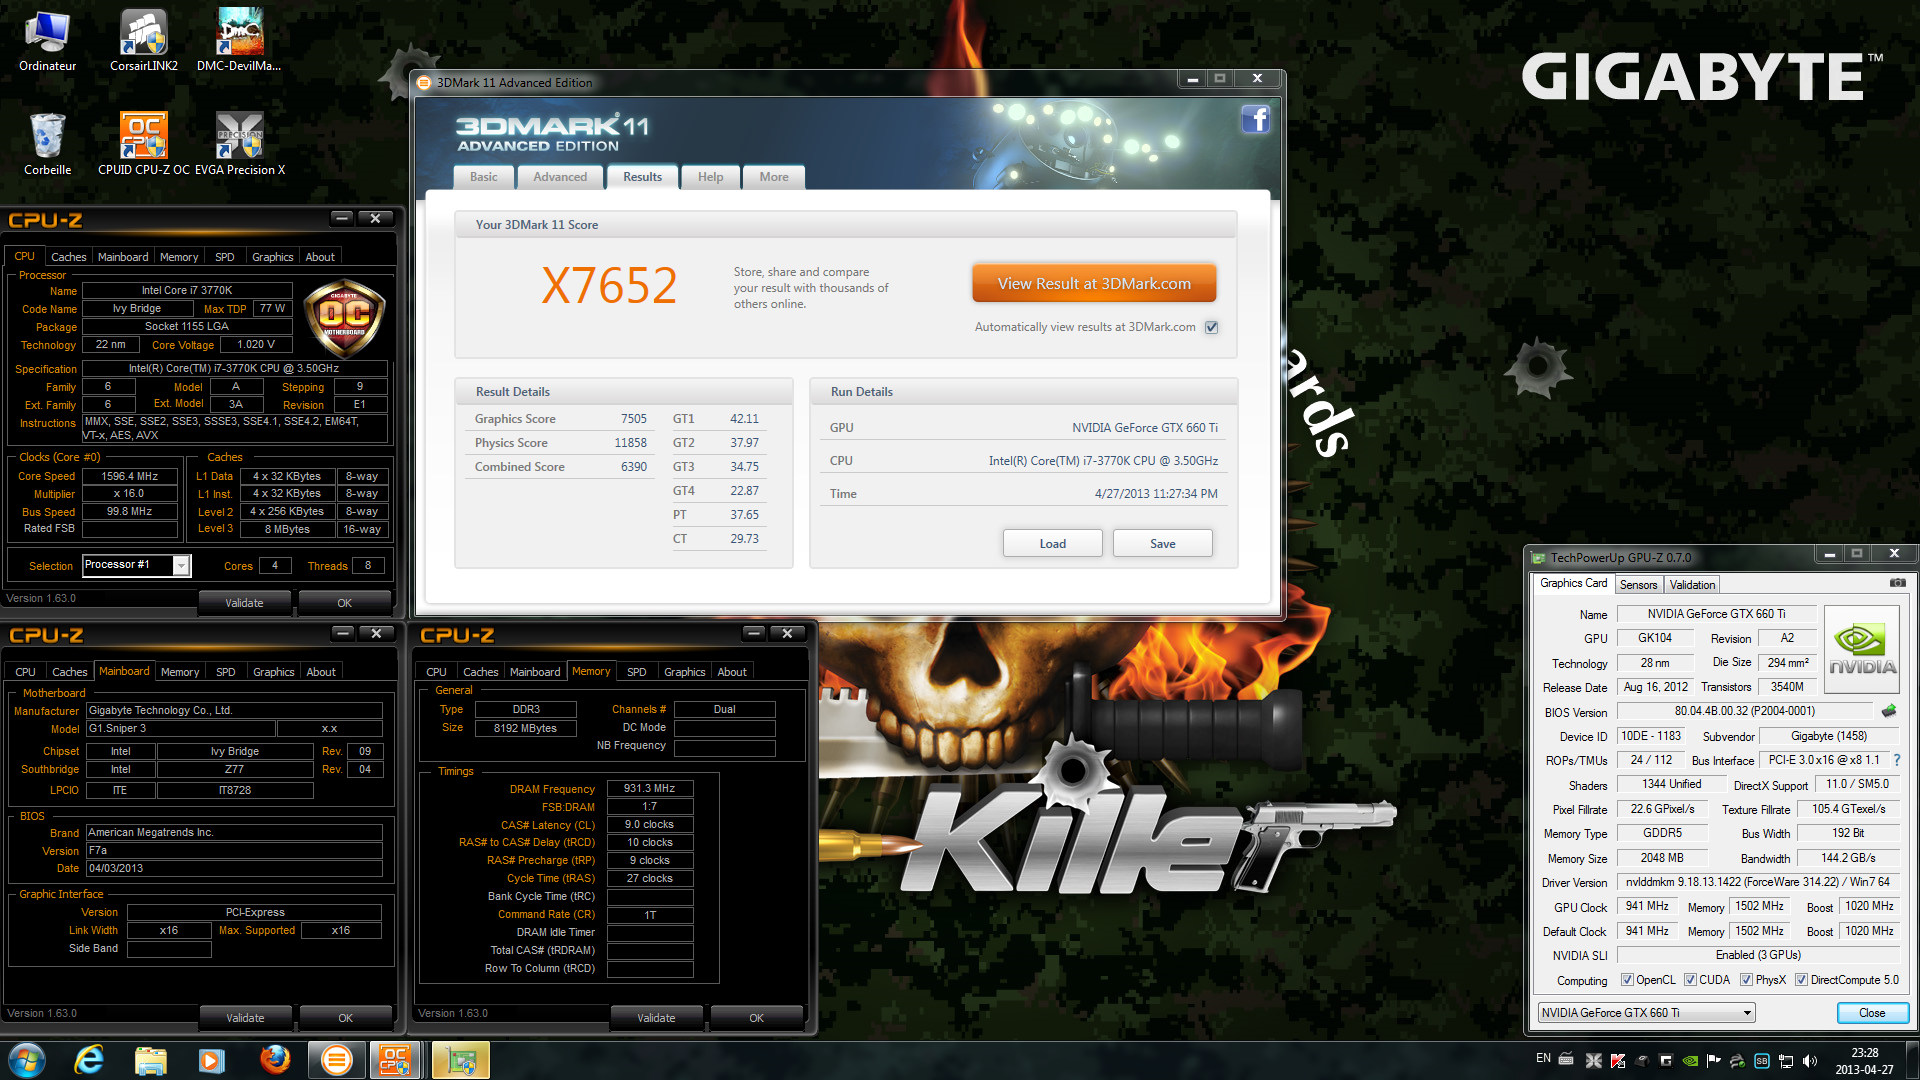Click the Core Speed value 1596.4 MHz
The width and height of the screenshot is (1920, 1080).
[130, 477]
